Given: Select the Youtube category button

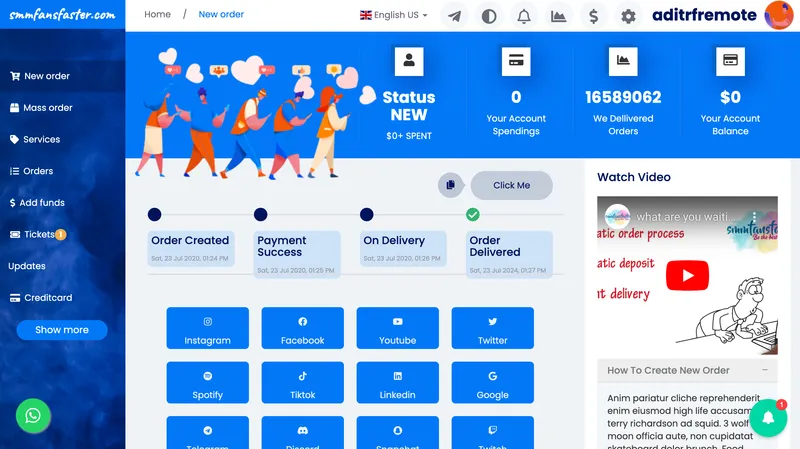Looking at the screenshot, I should pyautogui.click(x=397, y=328).
